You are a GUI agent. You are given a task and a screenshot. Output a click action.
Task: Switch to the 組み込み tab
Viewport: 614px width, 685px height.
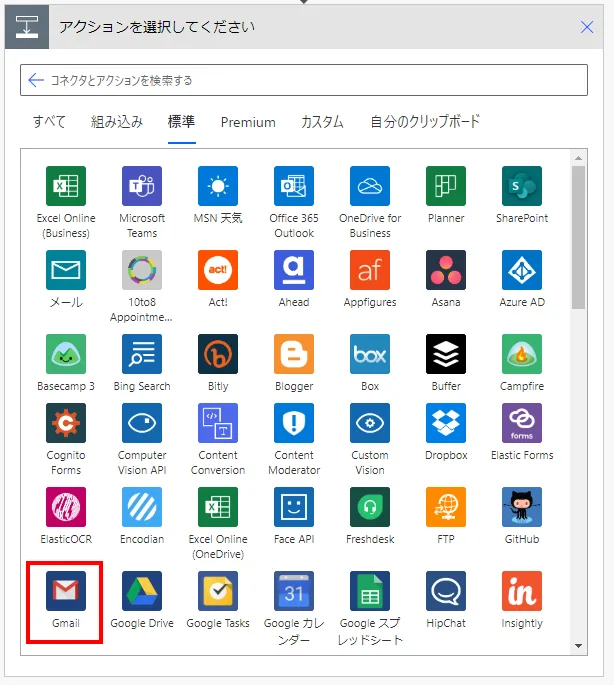(x=117, y=122)
